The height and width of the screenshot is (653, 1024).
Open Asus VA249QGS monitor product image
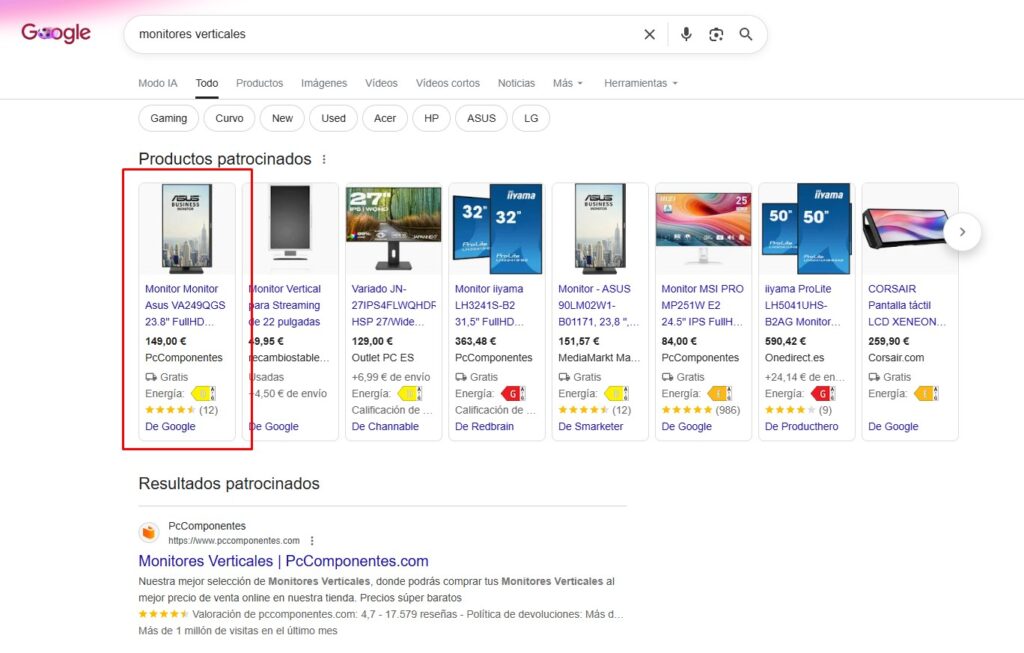(187, 228)
